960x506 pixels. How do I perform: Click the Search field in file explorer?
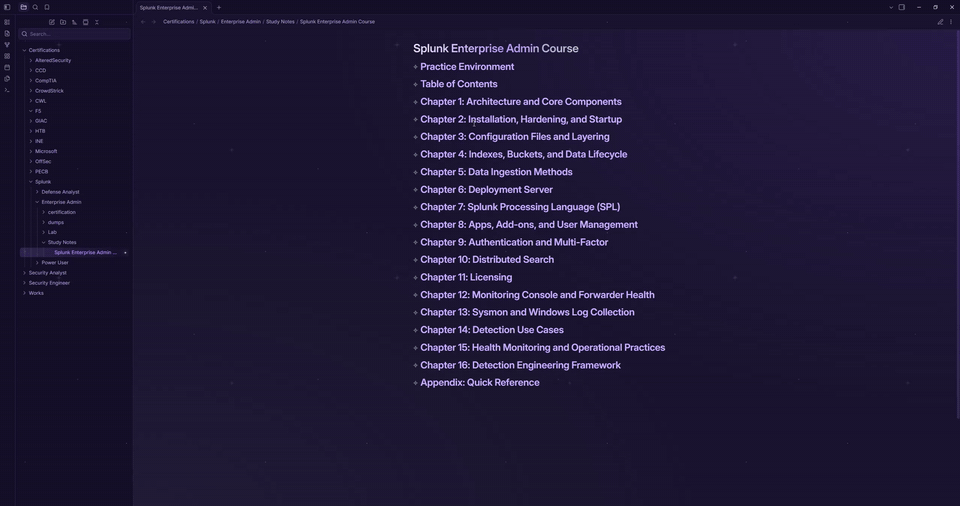click(x=75, y=34)
